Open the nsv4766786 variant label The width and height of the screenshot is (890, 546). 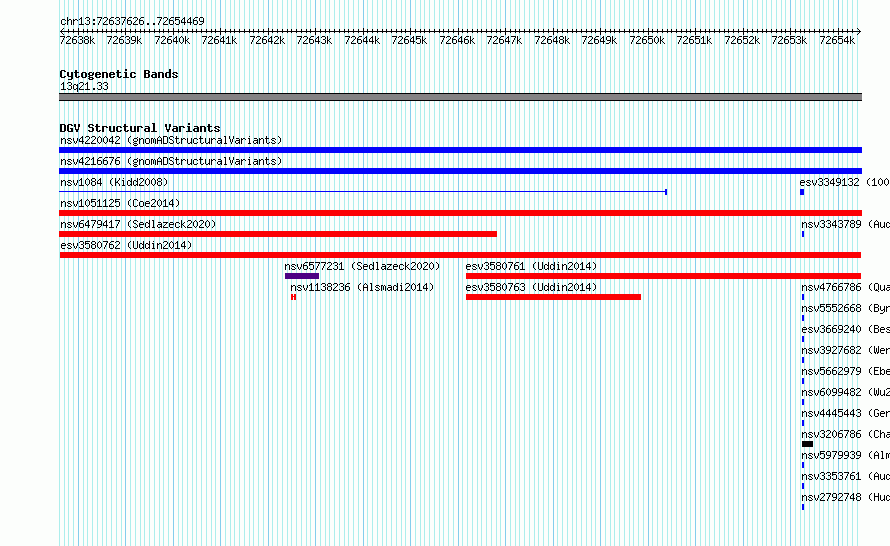(x=846, y=287)
